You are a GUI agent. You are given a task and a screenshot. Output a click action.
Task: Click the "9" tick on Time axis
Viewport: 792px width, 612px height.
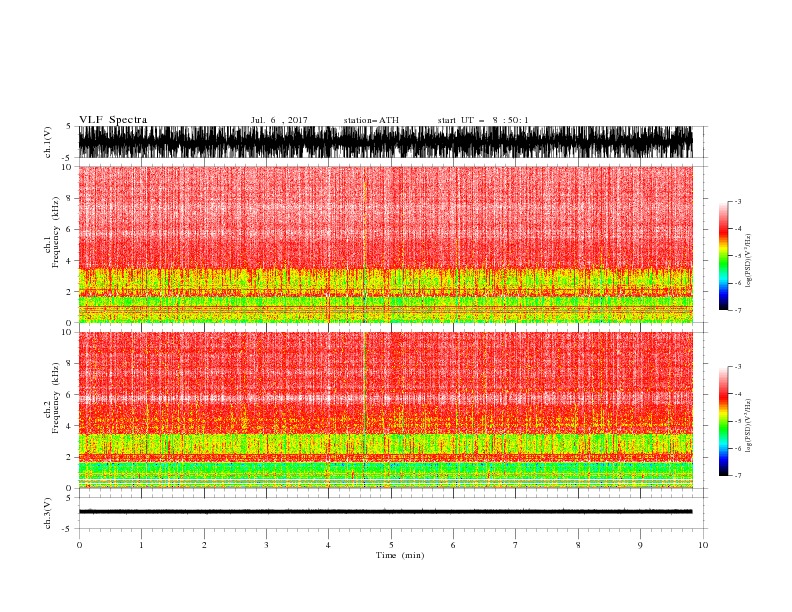point(640,545)
